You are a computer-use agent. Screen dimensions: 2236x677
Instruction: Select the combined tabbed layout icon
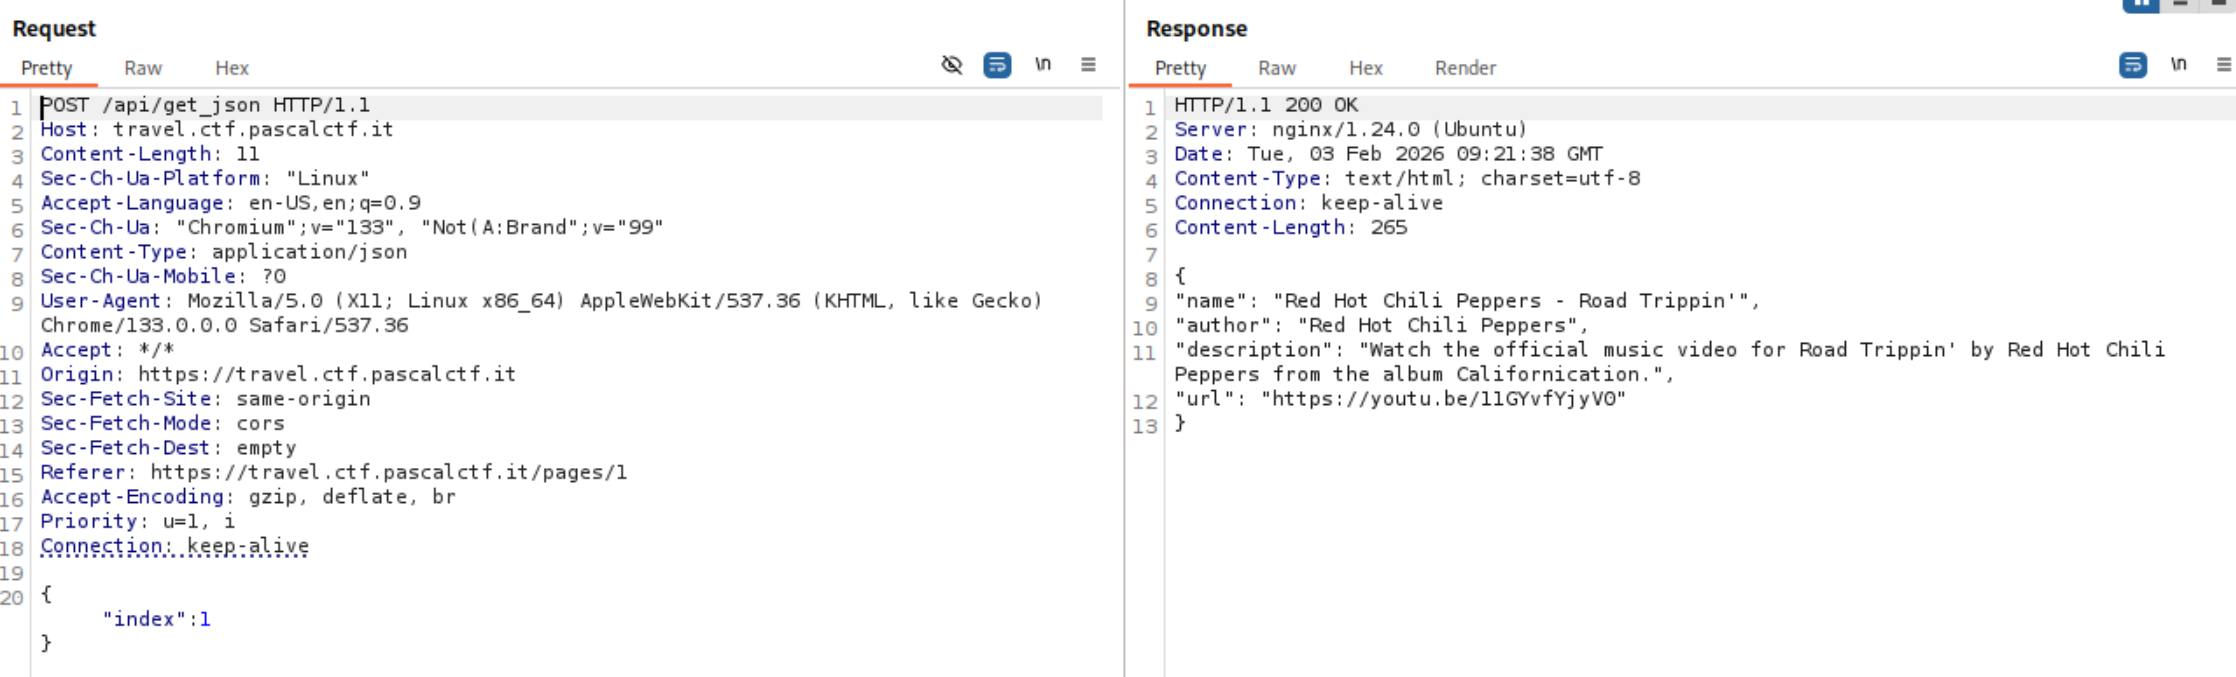coord(2218,4)
